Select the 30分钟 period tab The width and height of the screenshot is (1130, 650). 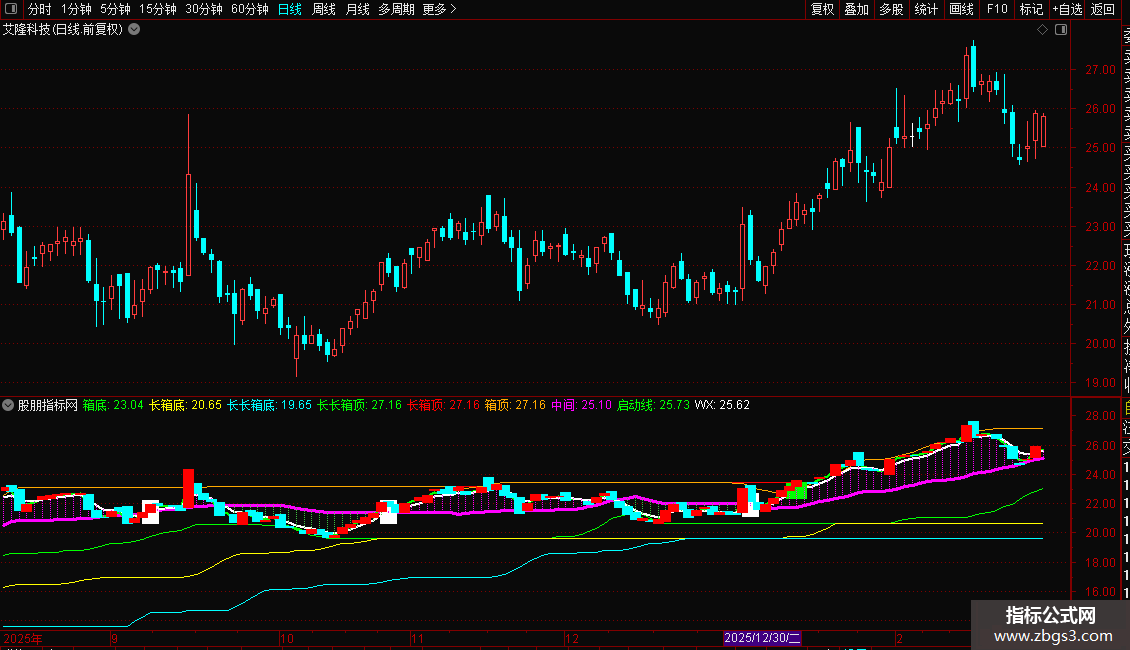[204, 9]
